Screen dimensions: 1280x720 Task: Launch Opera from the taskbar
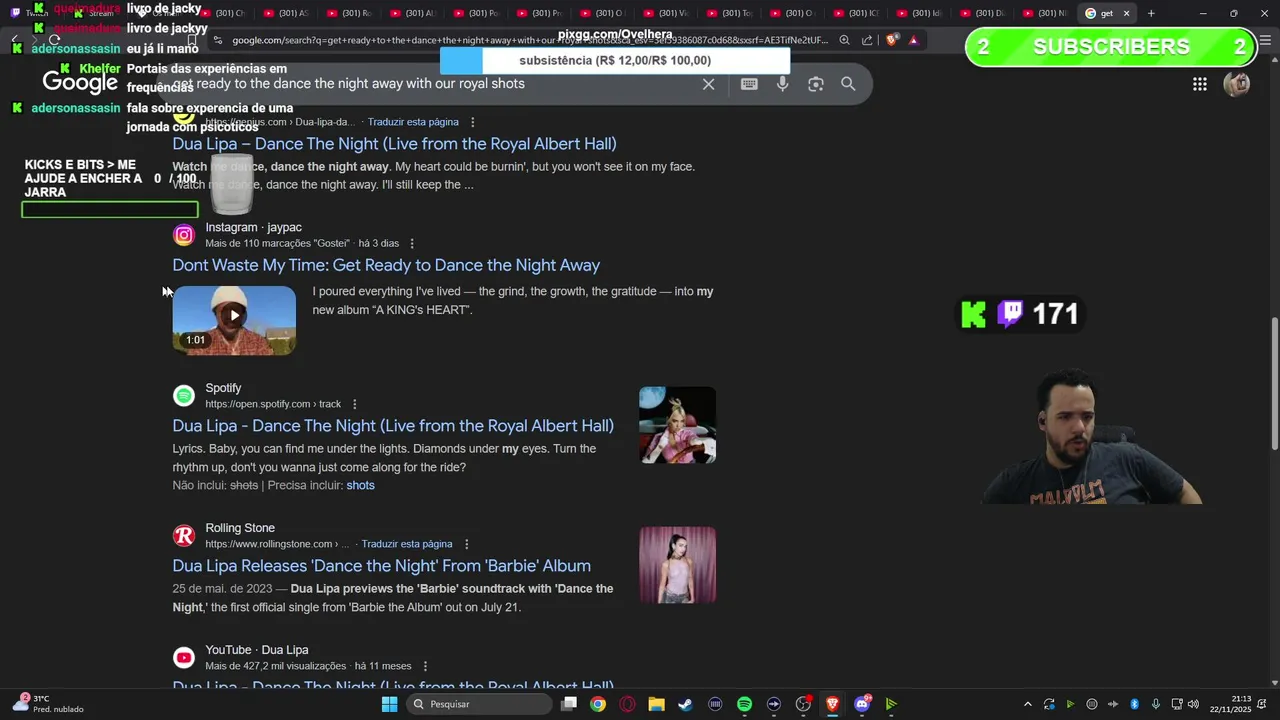pos(628,704)
